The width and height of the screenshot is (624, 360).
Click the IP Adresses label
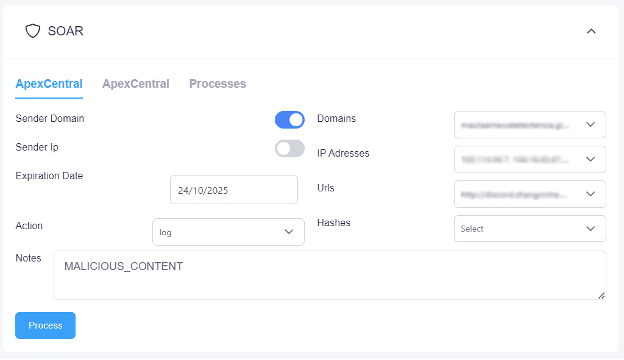343,153
